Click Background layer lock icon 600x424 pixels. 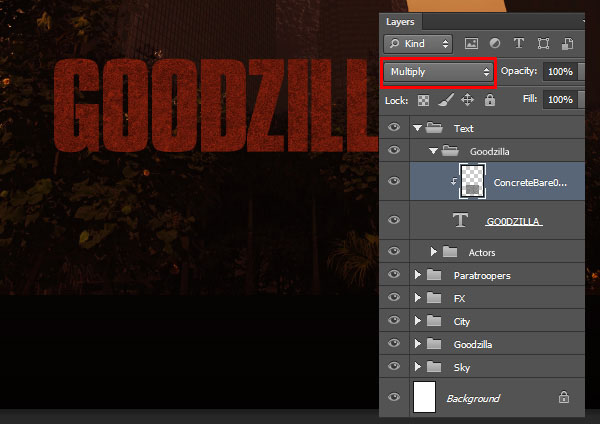pos(564,397)
